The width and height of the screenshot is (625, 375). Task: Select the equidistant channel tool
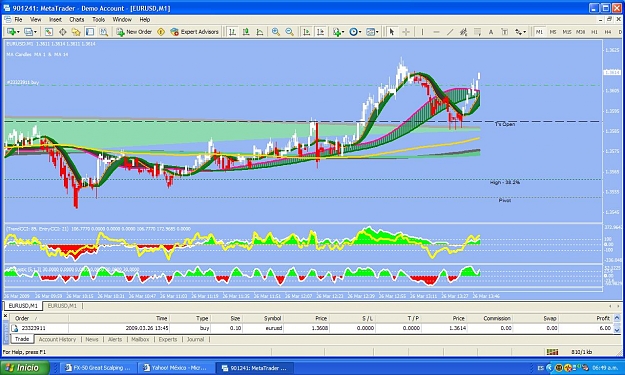coord(463,32)
